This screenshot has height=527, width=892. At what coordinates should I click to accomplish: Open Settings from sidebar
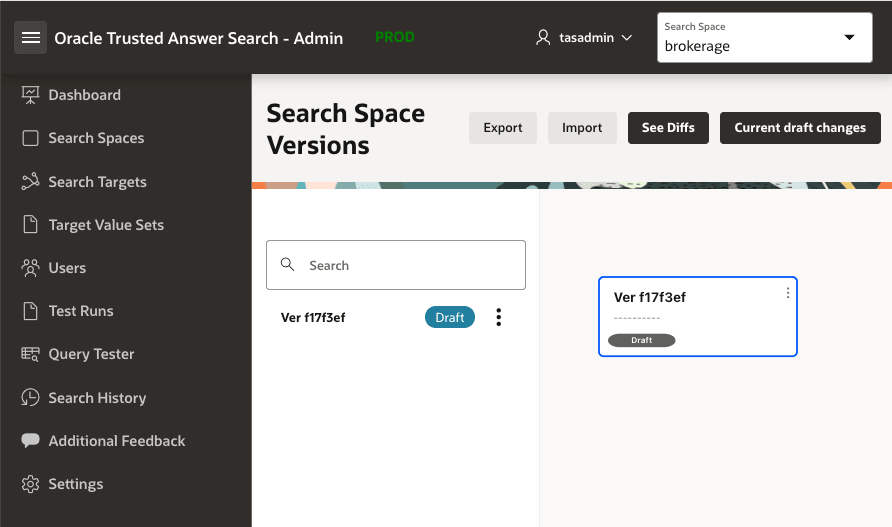(x=76, y=484)
